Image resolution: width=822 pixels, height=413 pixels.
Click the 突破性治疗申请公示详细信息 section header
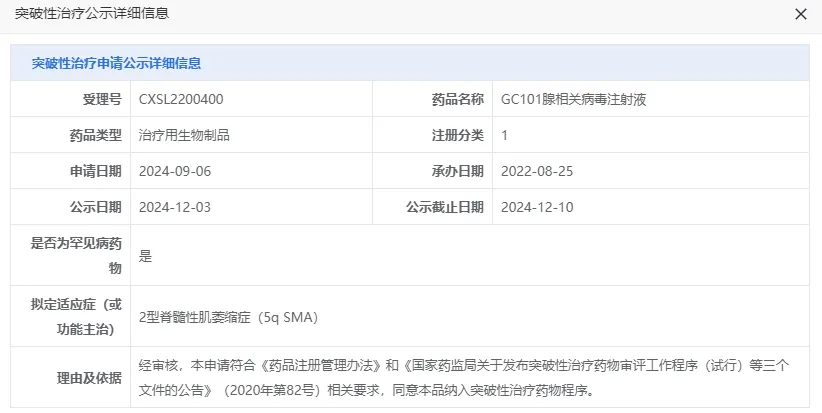coord(116,63)
